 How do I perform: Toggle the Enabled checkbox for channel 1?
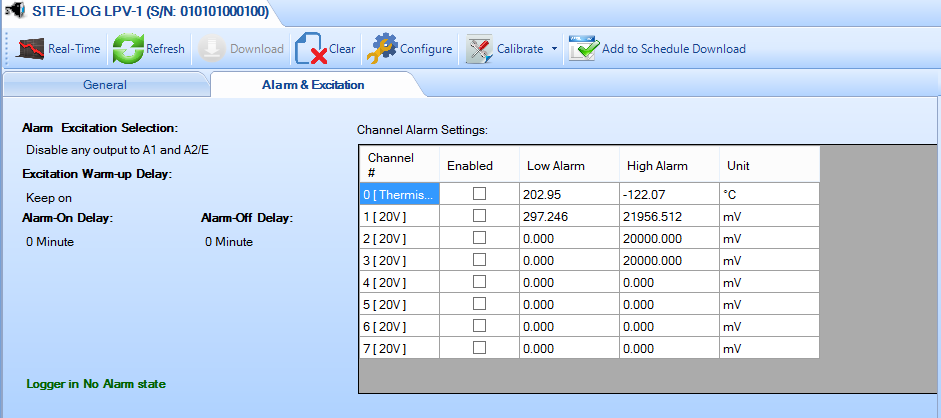(479, 215)
